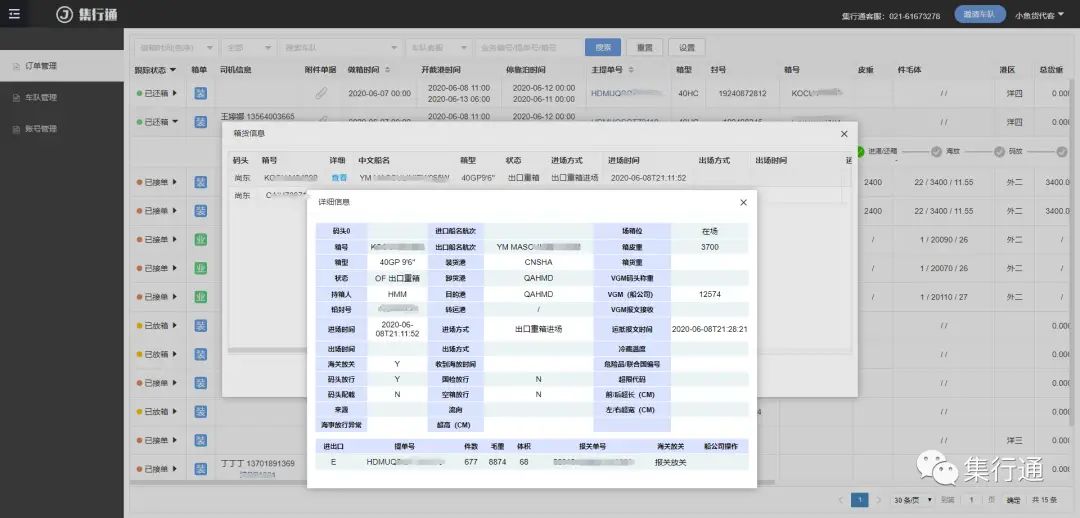This screenshot has height=518, width=1080.
Task: Open the 搜索车队 combo box
Action: (x=340, y=48)
